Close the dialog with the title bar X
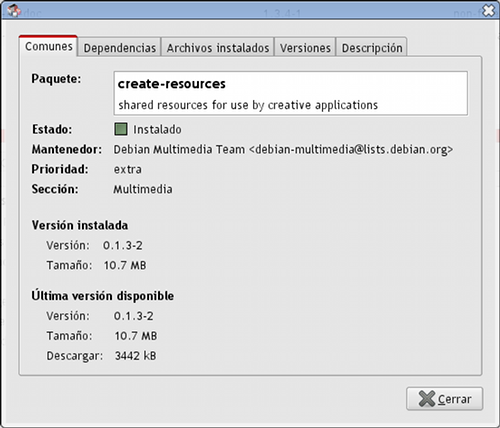500x428 pixels. tap(489, 11)
